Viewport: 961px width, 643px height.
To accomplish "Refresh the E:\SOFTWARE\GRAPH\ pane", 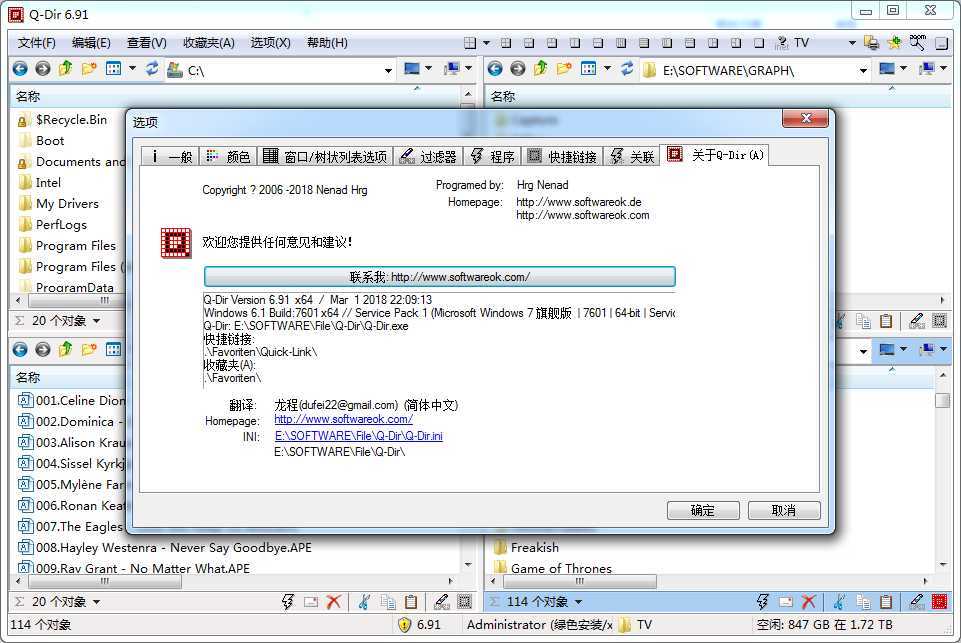I will point(627,69).
